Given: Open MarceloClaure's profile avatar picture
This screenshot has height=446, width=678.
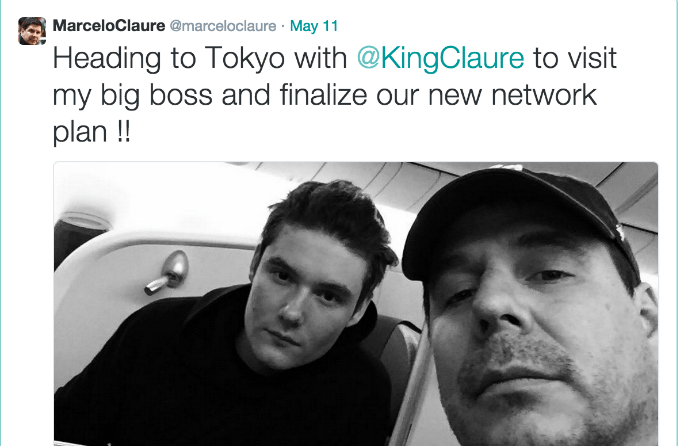Looking at the screenshot, I should pos(32,31).
